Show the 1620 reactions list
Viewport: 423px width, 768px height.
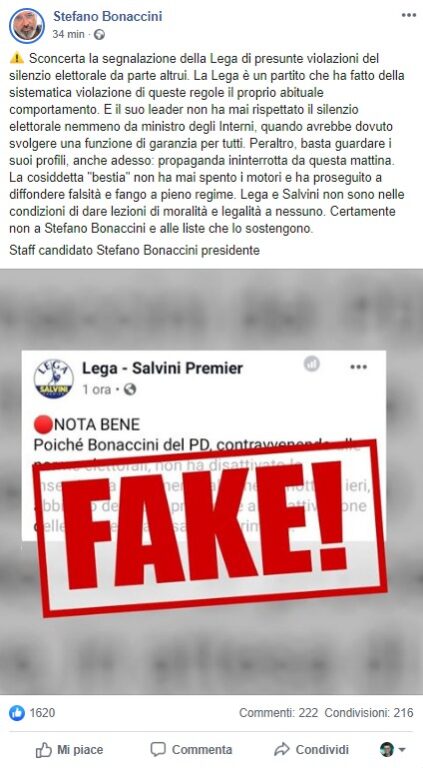(42, 713)
